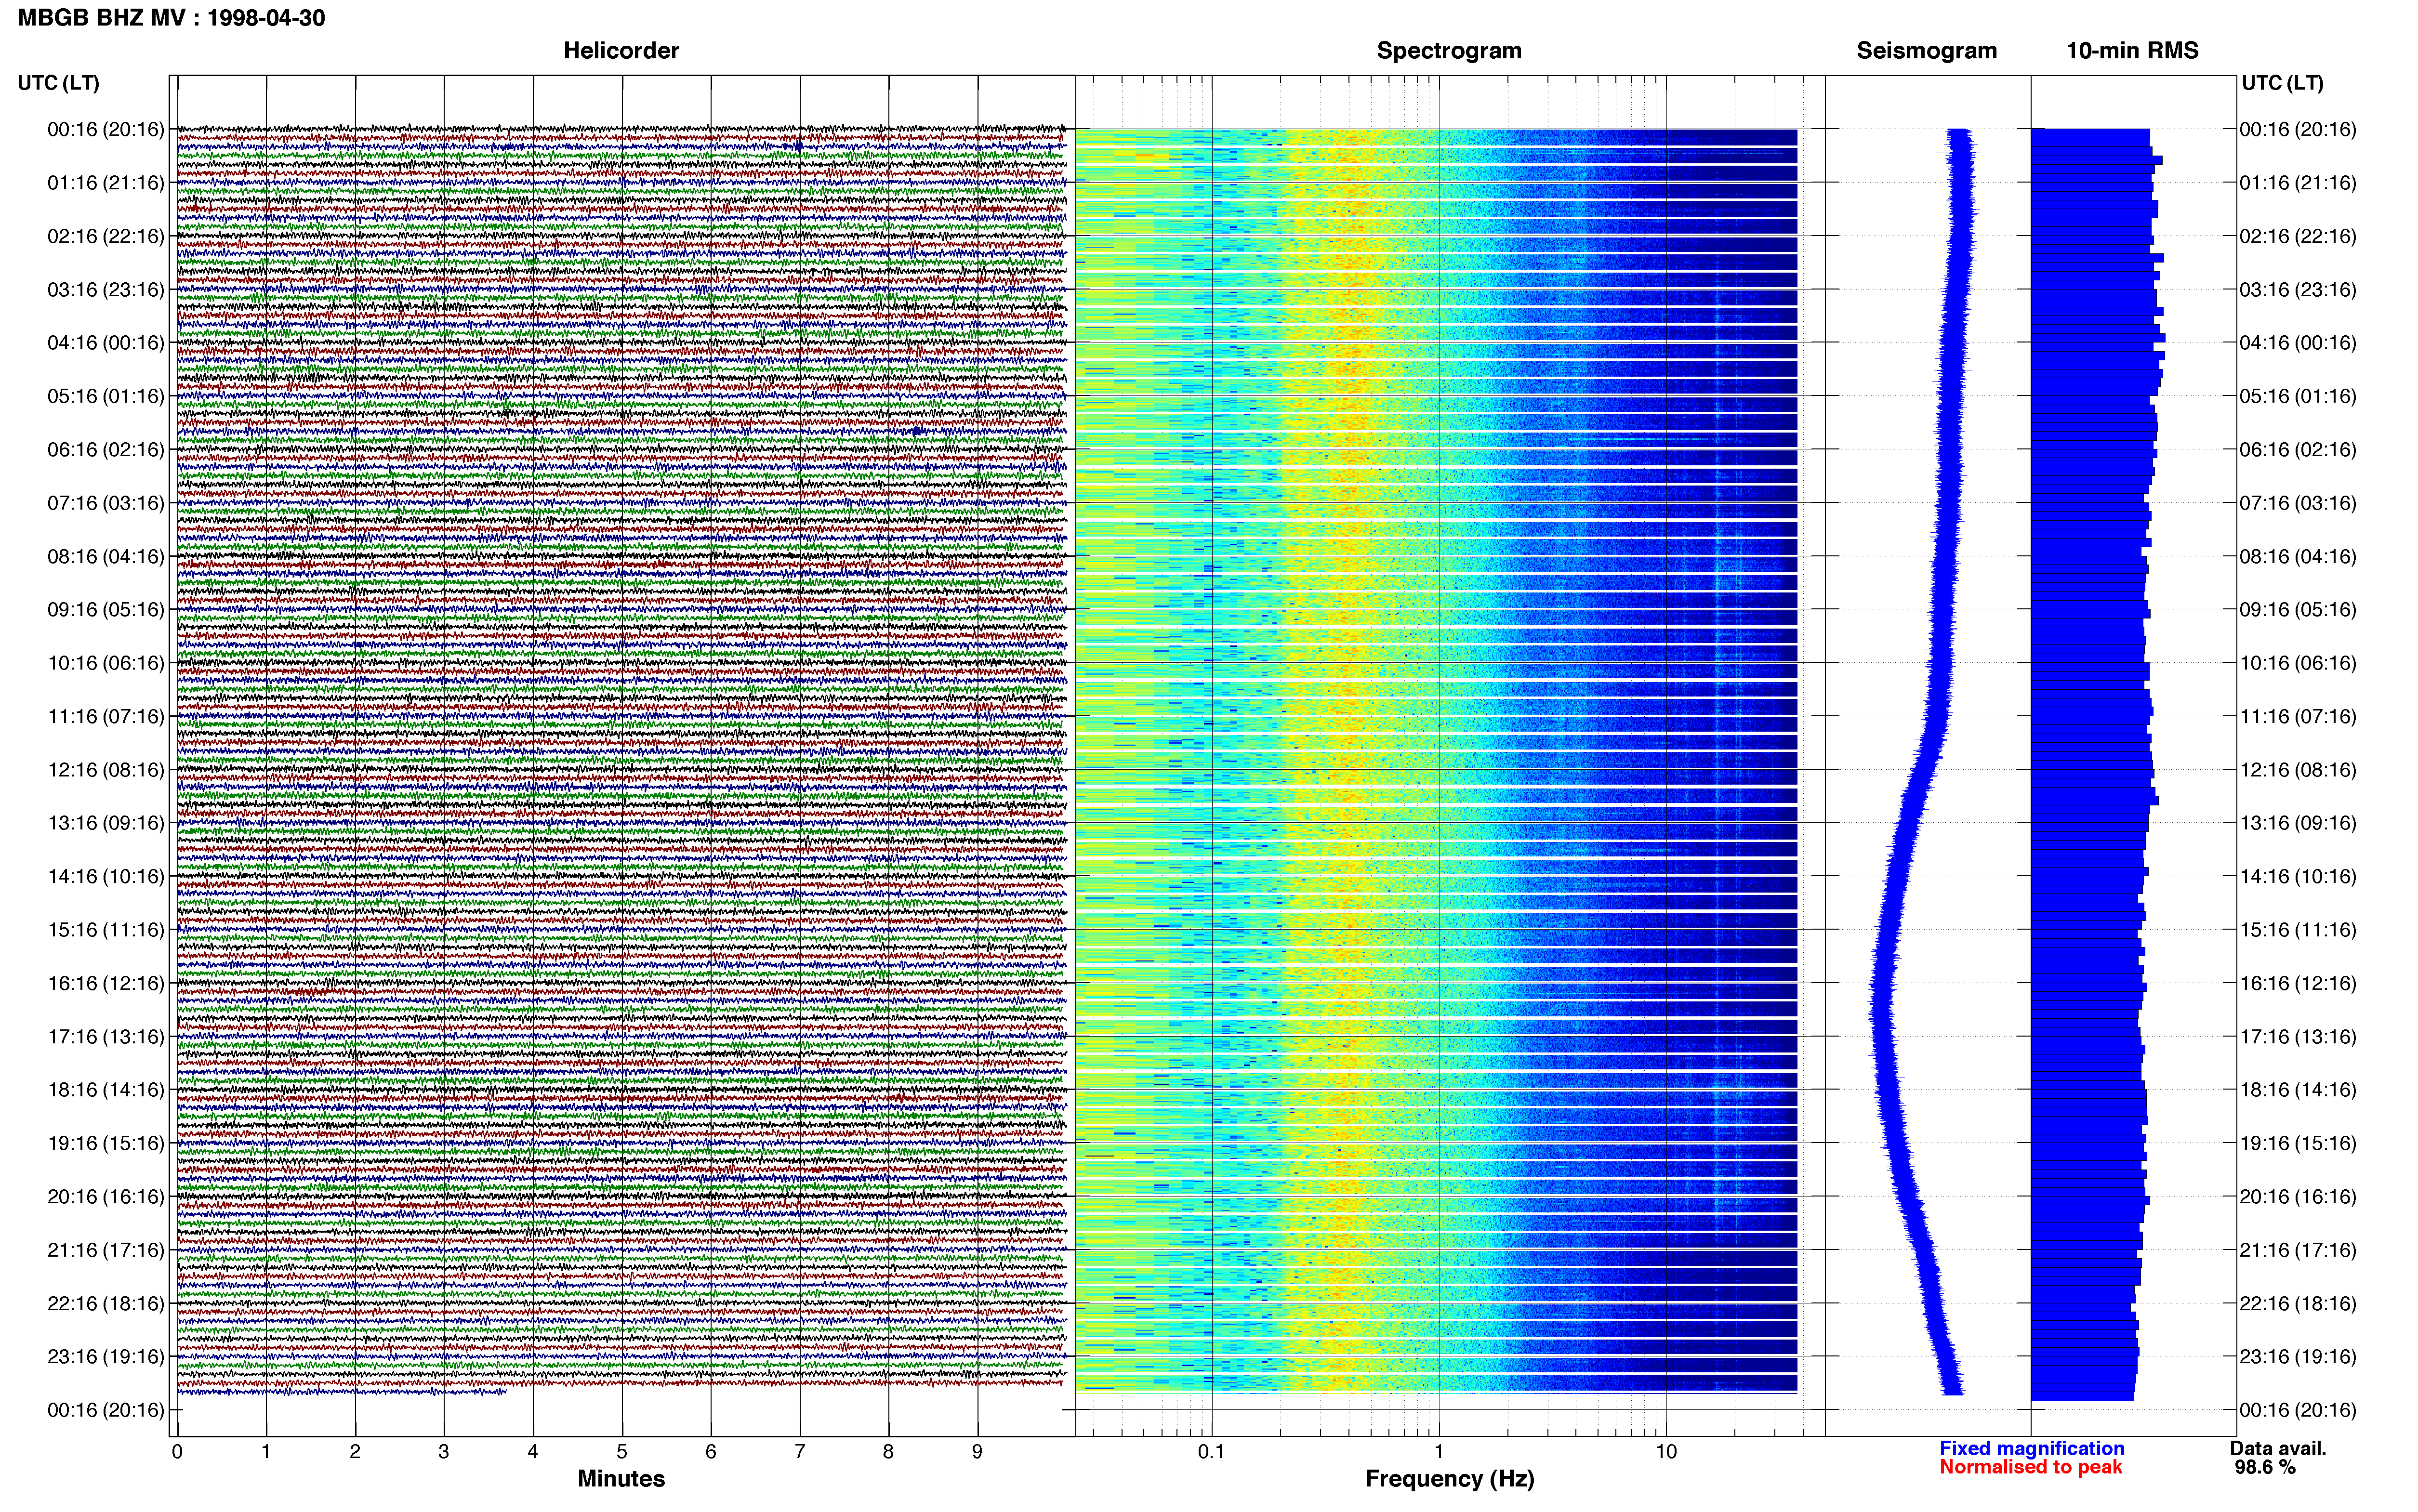Click the 'UTC (LT)' label beside the Helicorder

pyautogui.click(x=59, y=83)
